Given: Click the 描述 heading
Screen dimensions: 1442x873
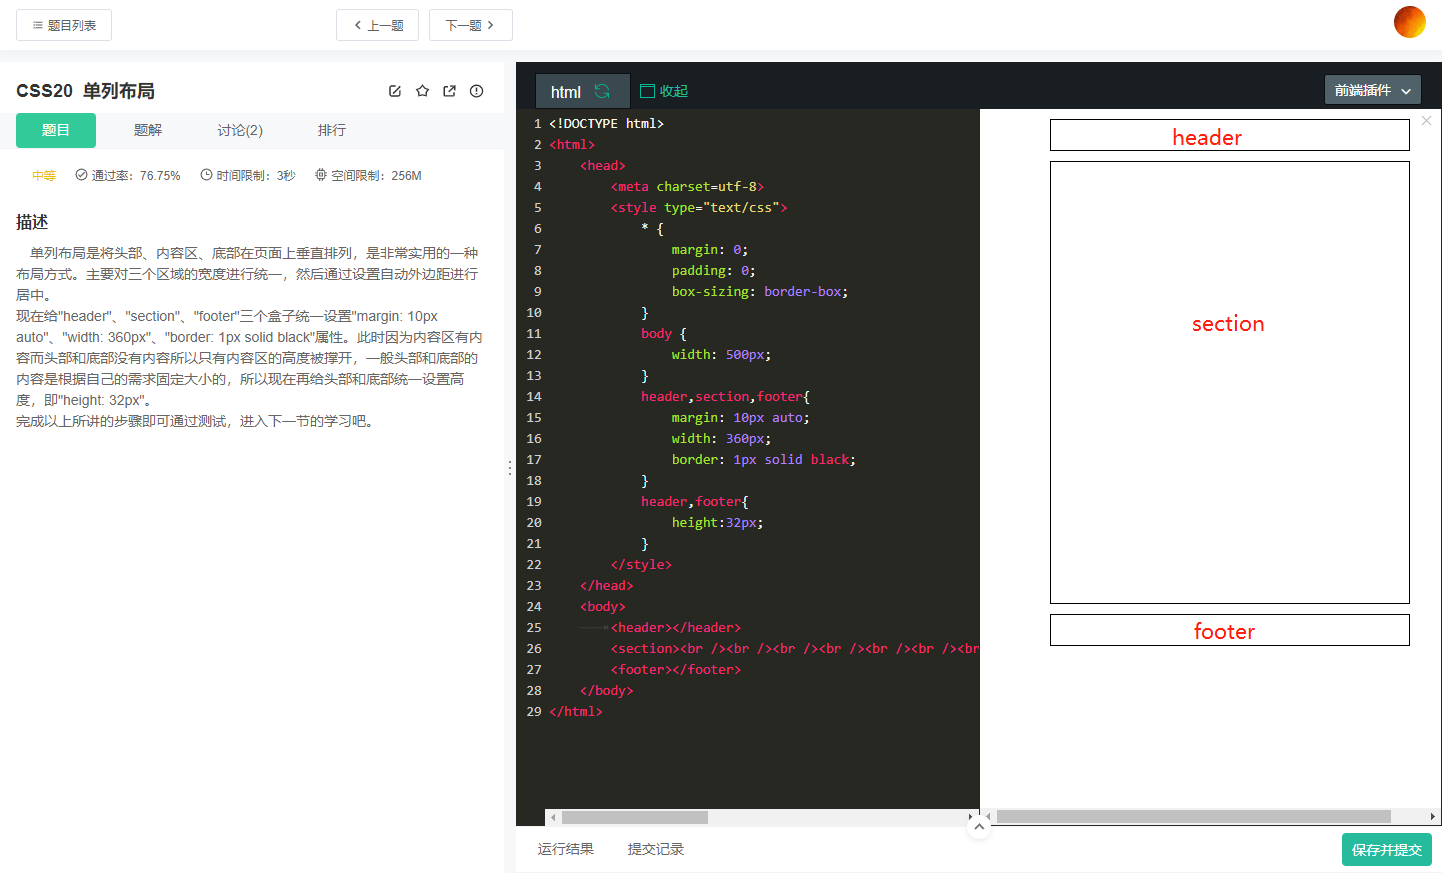Looking at the screenshot, I should (x=32, y=222).
